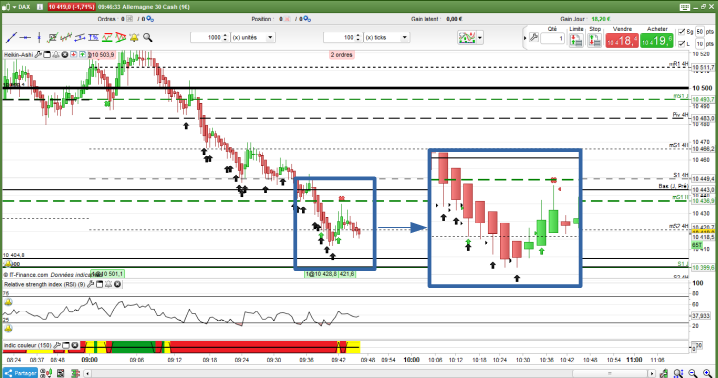Click the Acheter buy price button
Image resolution: width=718 pixels, height=378 pixels.
click(657, 41)
